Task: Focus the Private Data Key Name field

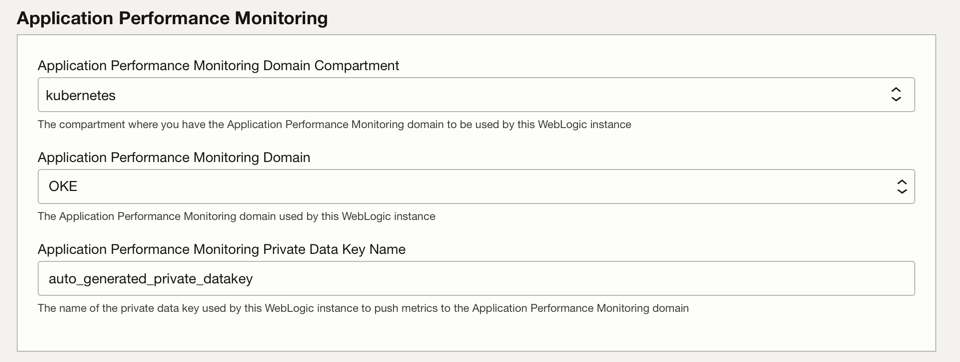Action: coord(476,279)
